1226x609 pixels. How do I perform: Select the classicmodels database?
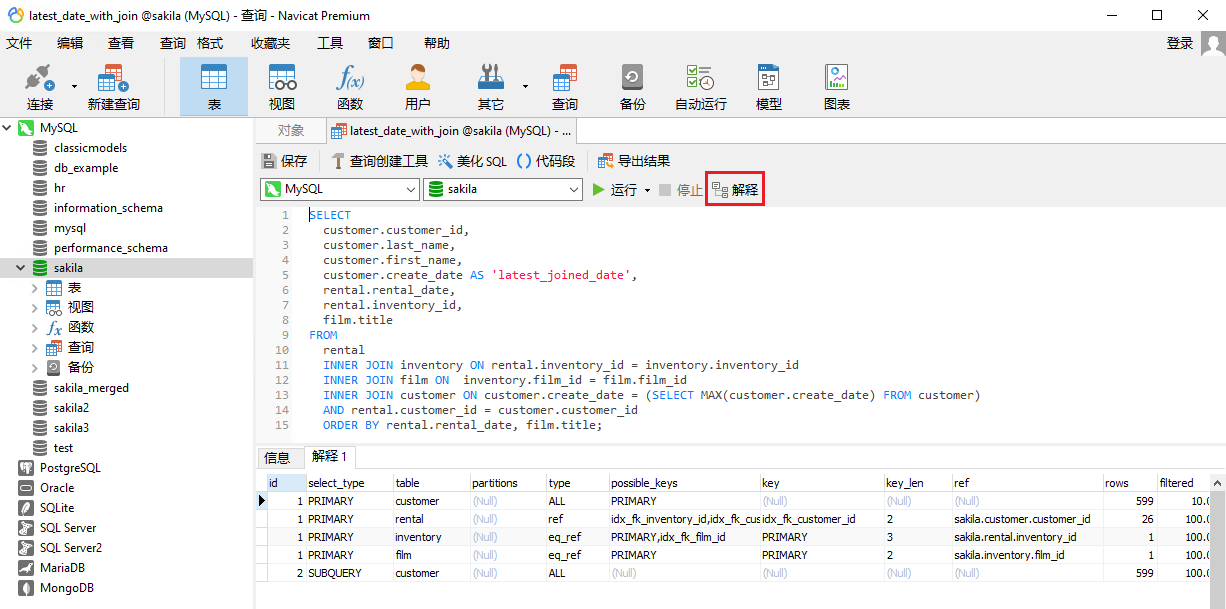[x=90, y=148]
